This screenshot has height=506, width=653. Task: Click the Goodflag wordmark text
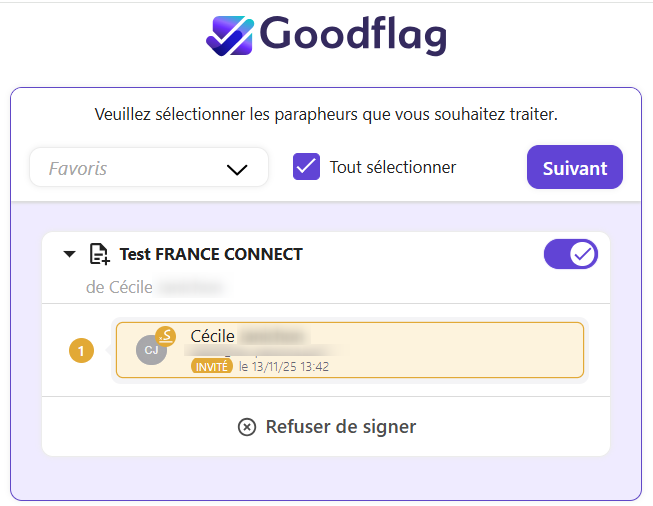click(x=352, y=35)
